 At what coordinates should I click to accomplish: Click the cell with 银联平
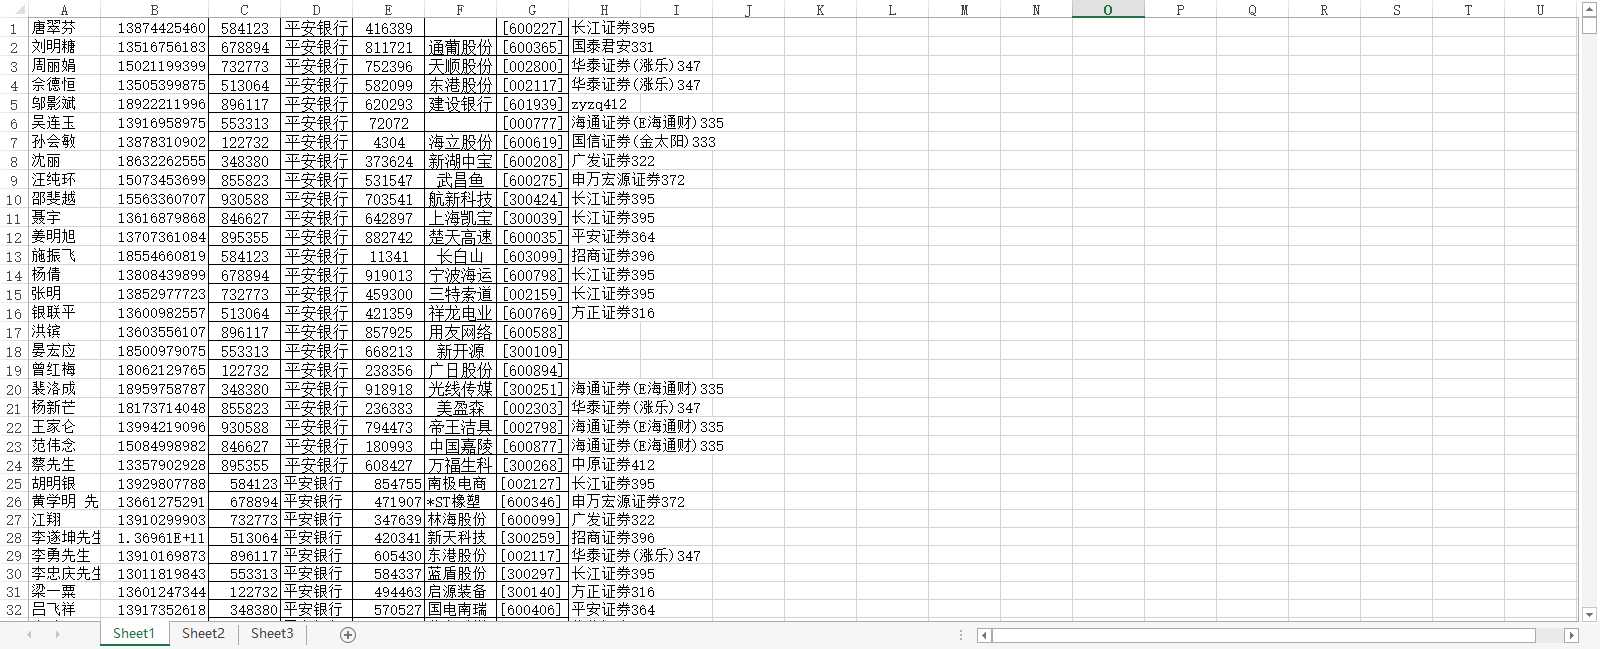(64, 313)
